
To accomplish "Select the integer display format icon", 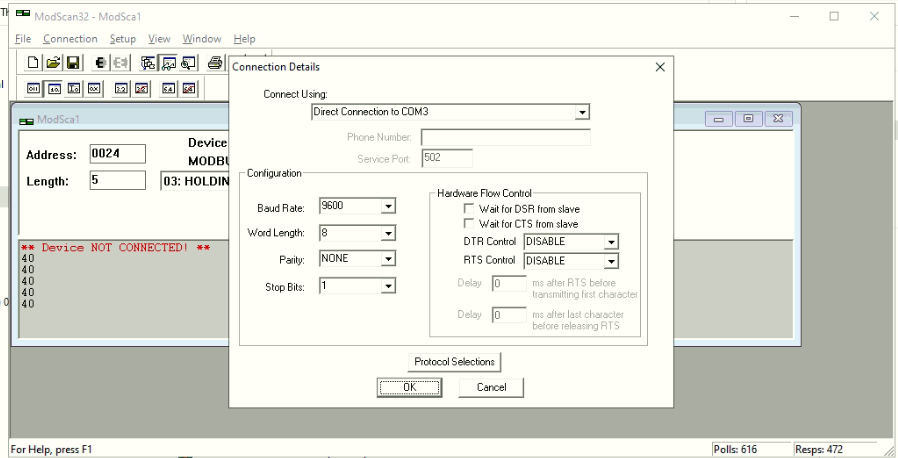I will (74, 89).
